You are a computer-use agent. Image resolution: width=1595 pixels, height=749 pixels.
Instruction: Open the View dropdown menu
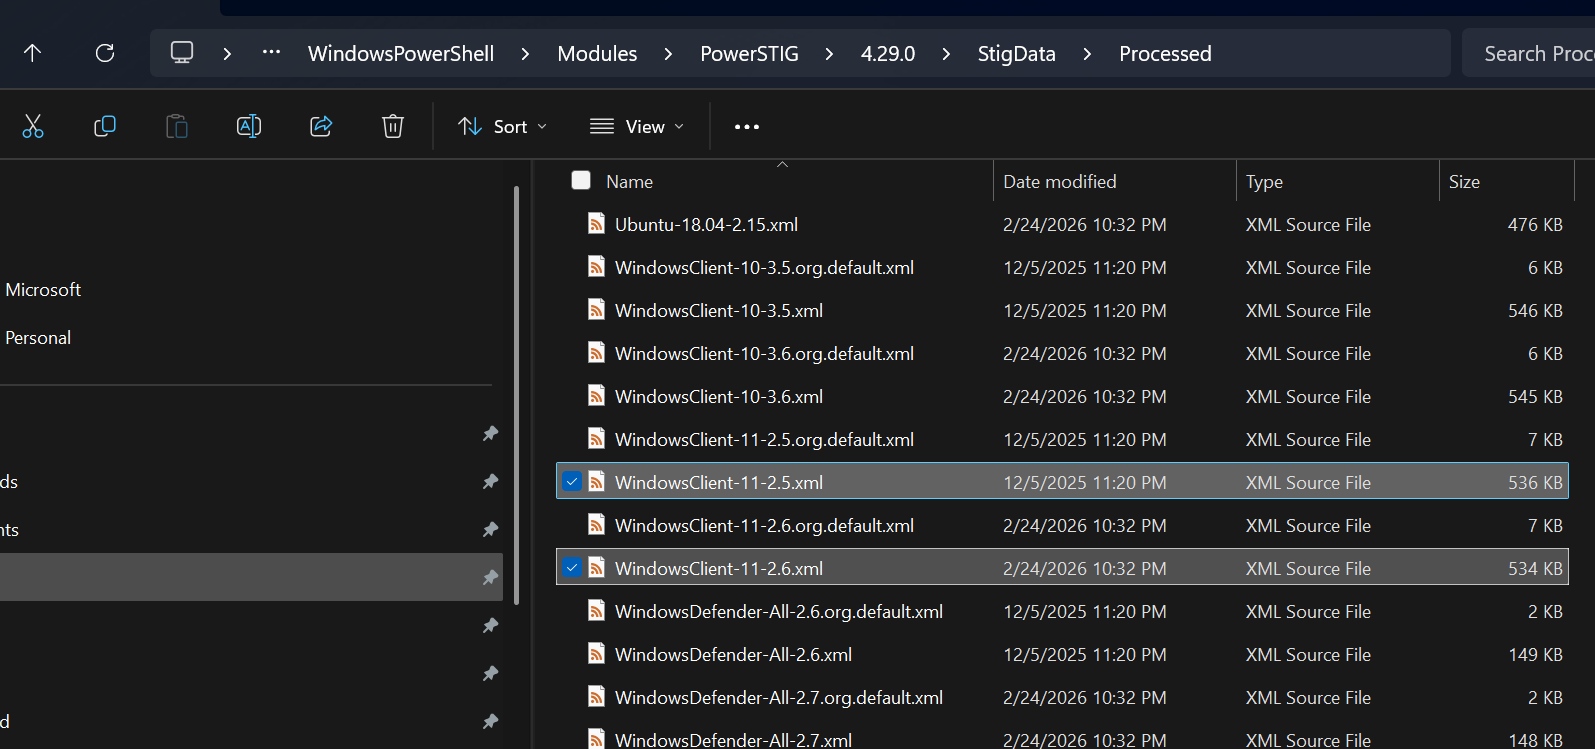637,127
